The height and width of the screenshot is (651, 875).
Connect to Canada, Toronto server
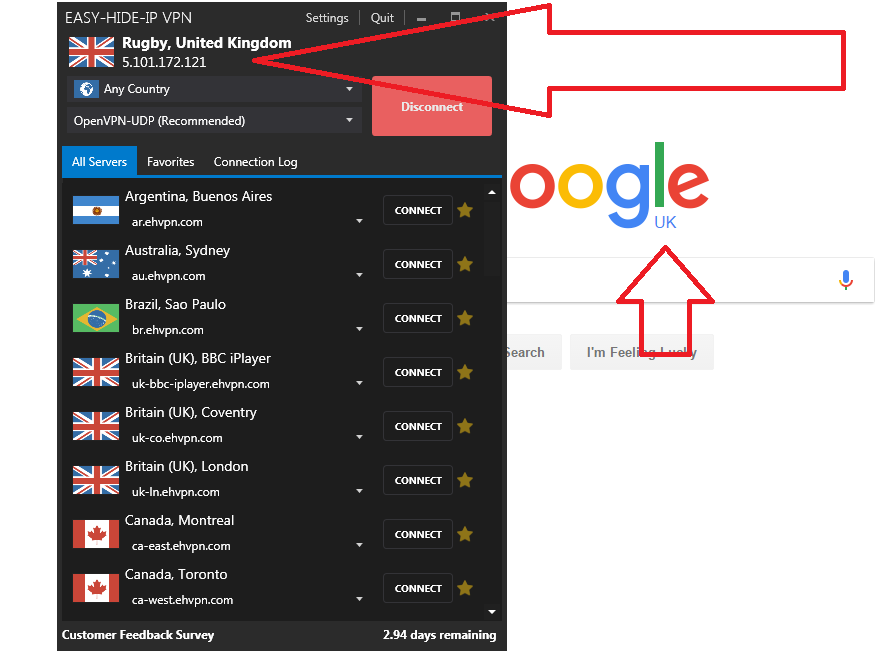click(x=418, y=588)
